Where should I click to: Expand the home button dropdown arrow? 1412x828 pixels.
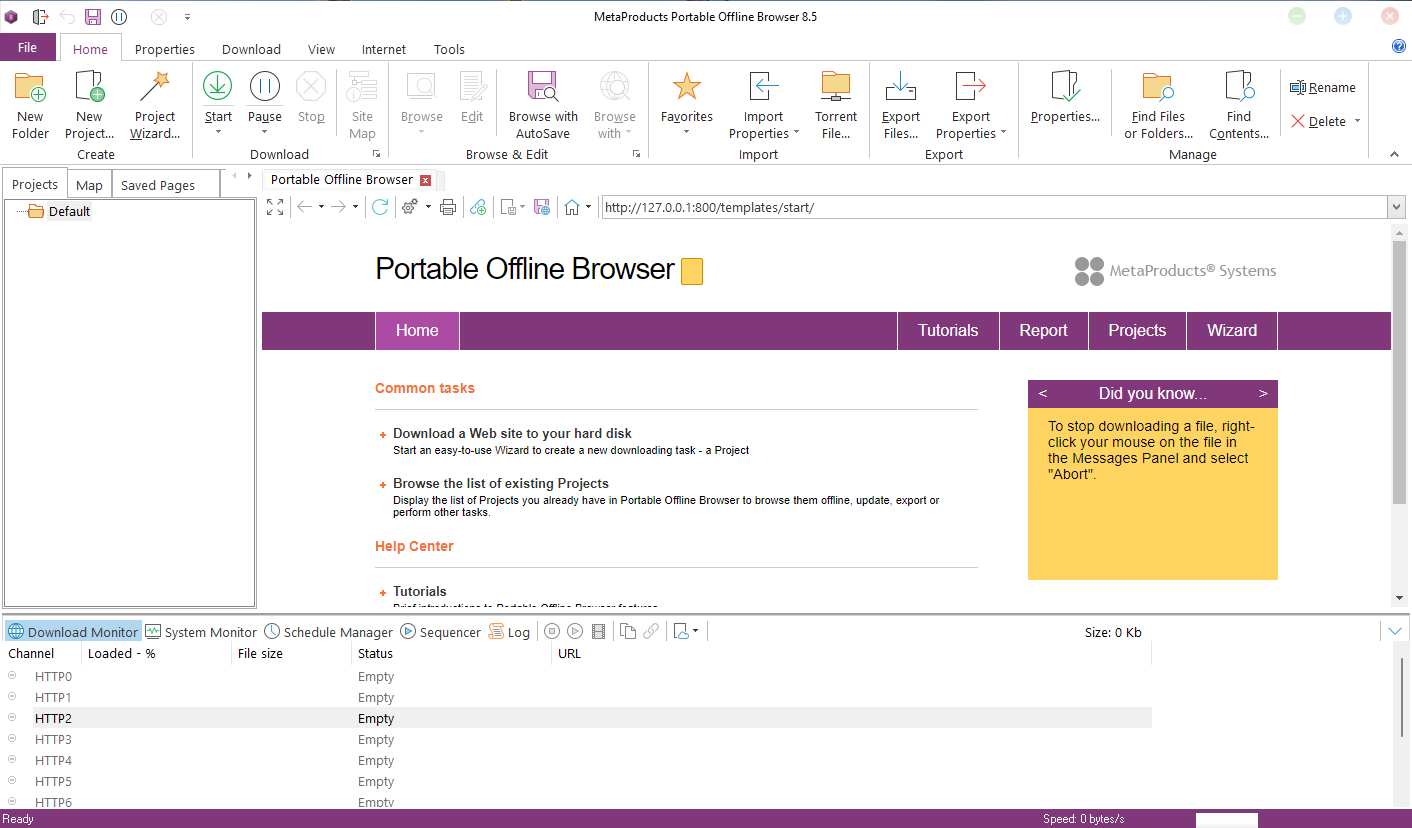pyautogui.click(x=588, y=207)
